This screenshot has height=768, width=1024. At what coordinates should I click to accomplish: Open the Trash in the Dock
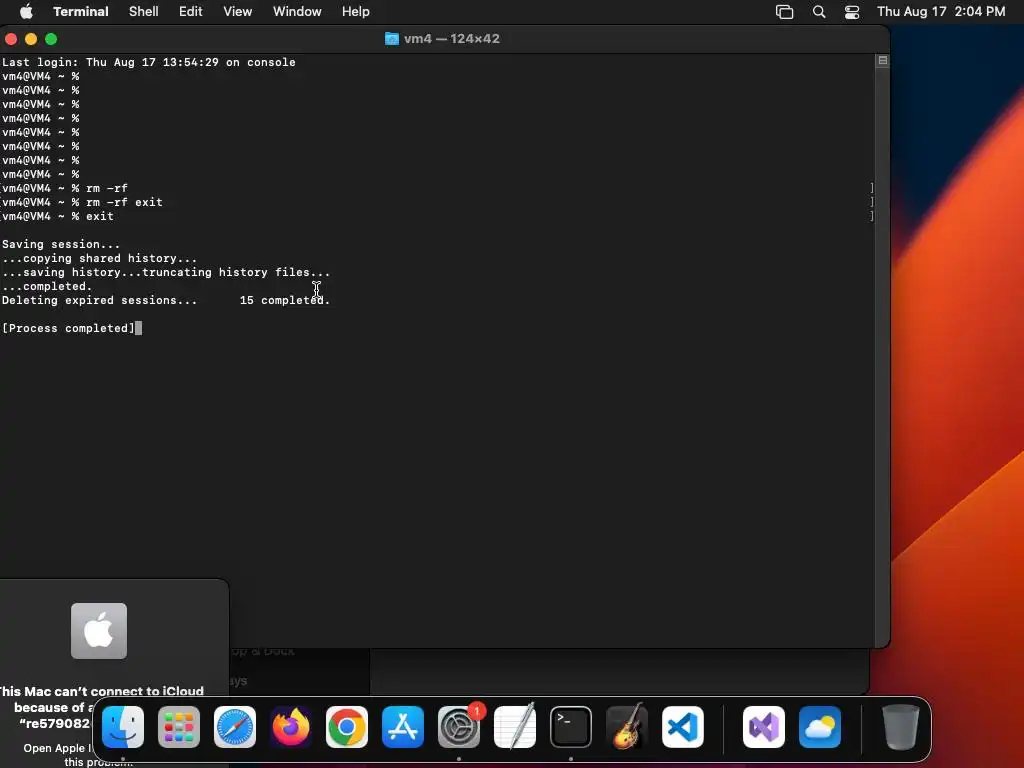tap(901, 727)
